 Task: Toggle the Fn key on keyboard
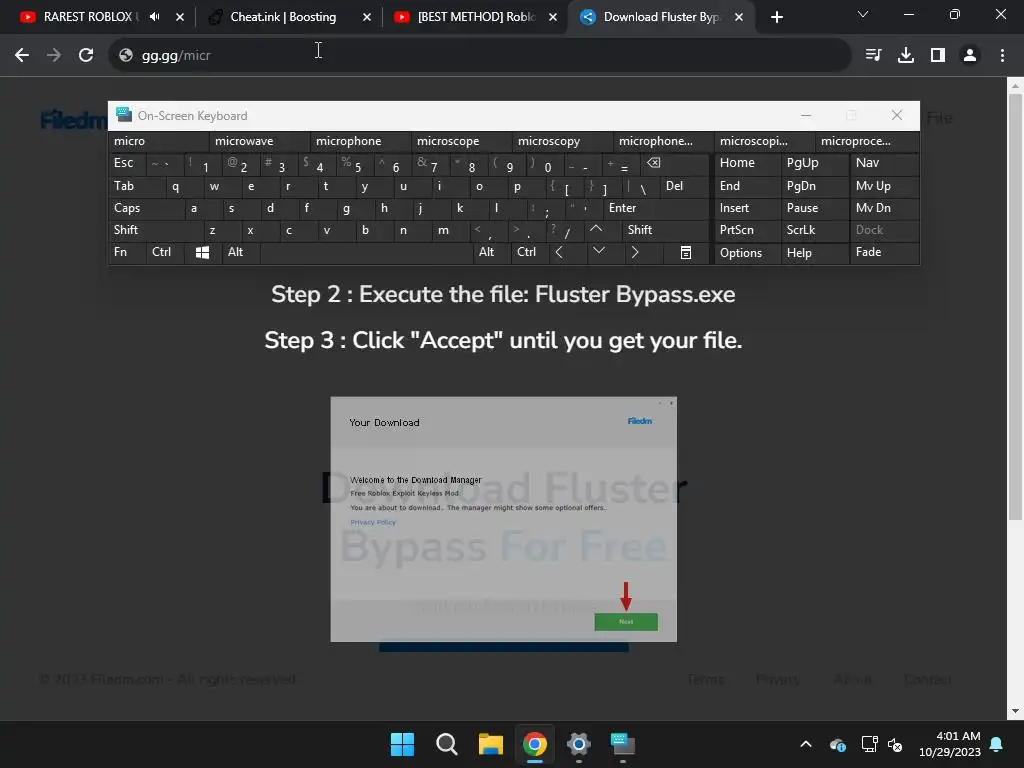click(x=127, y=253)
